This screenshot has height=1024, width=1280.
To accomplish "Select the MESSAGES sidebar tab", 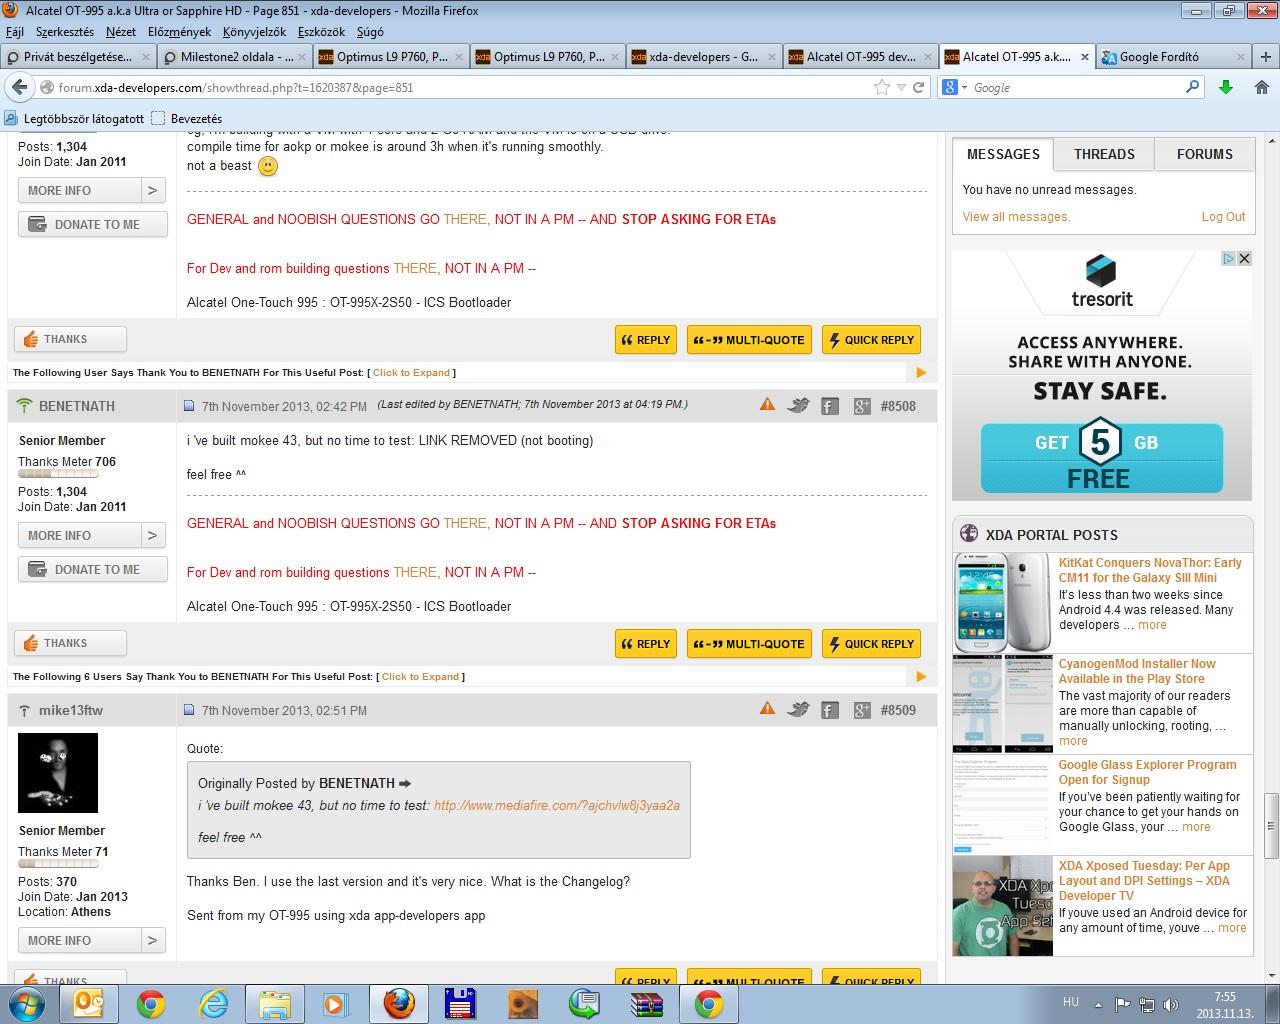I will pos(1003,154).
